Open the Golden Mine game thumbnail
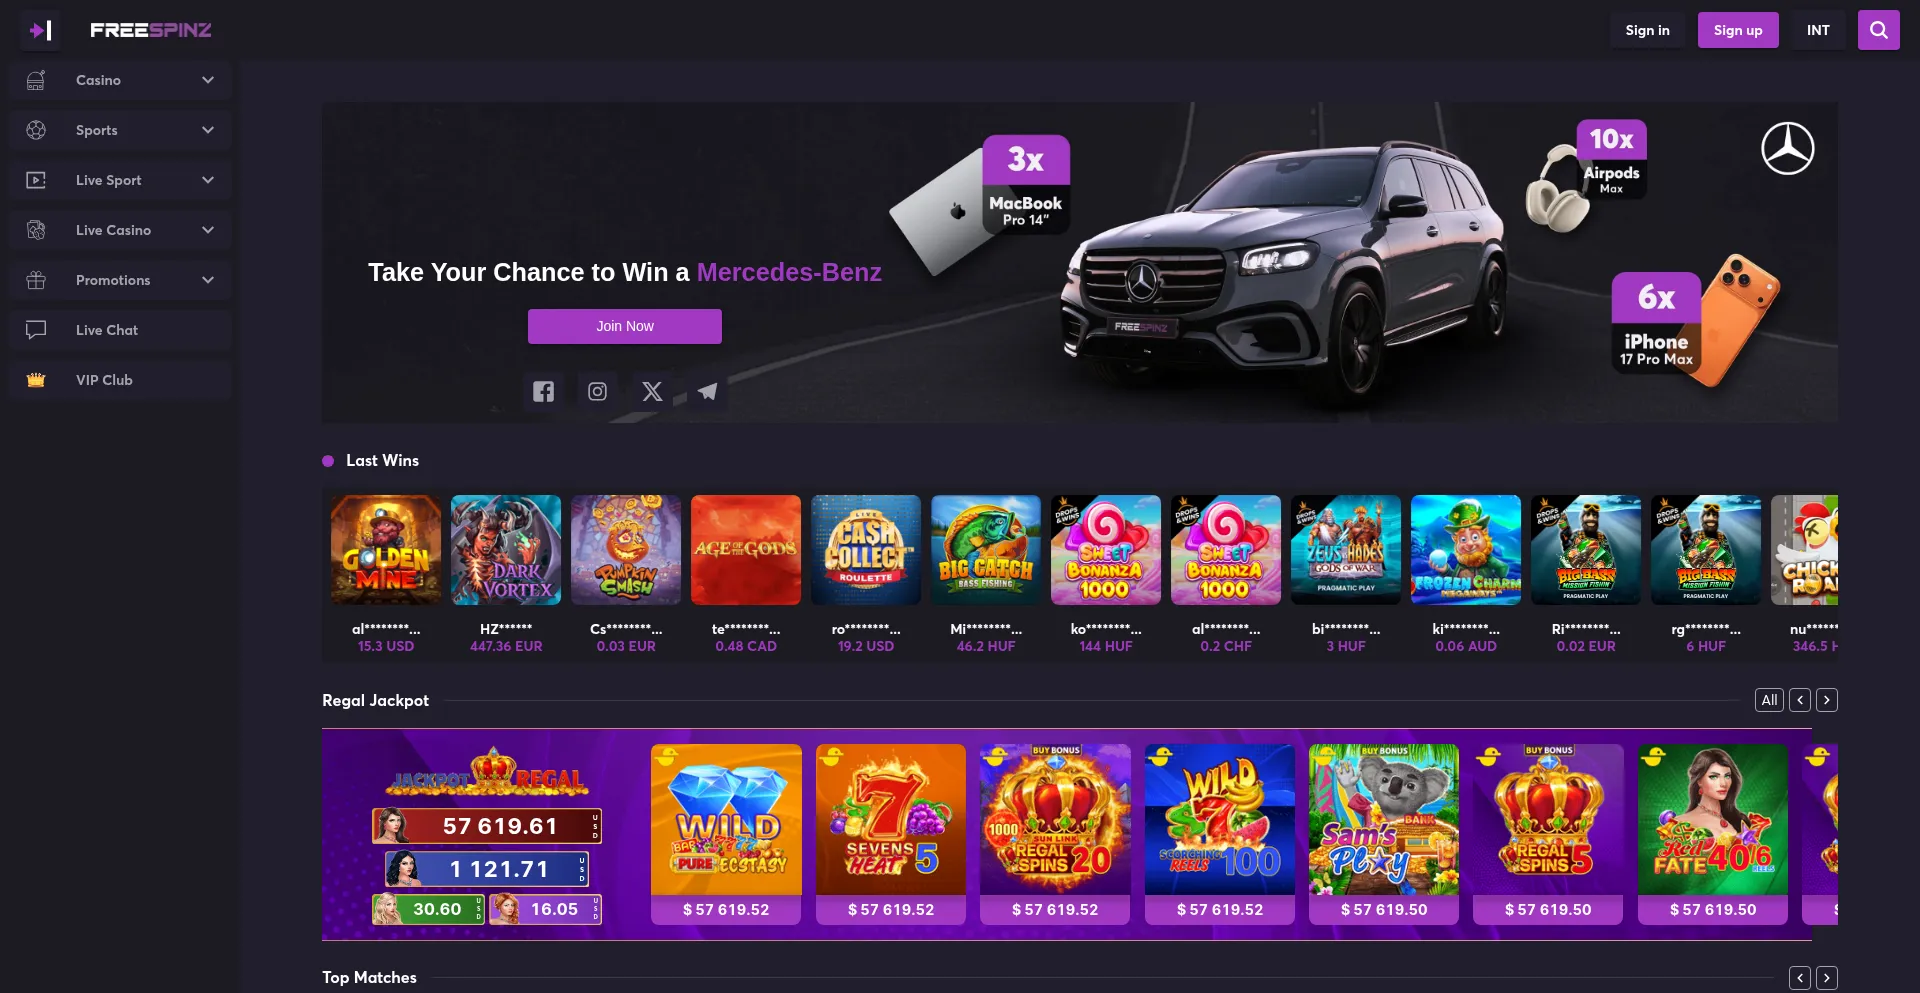The width and height of the screenshot is (1920, 993). tap(386, 550)
